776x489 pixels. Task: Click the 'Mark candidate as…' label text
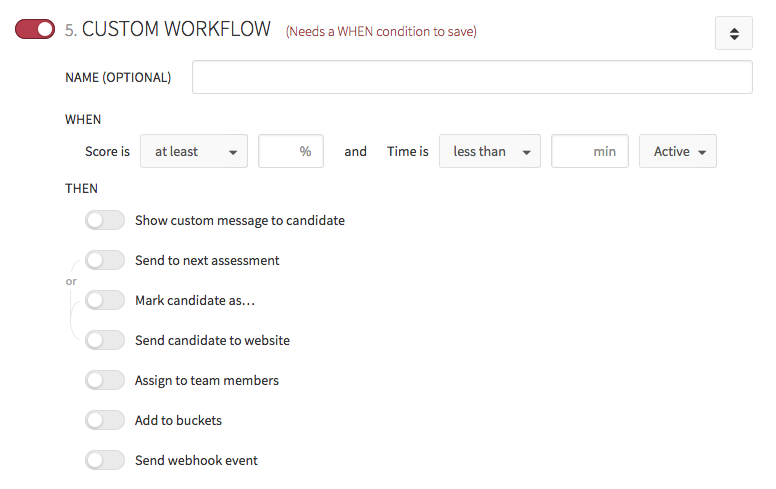[x=188, y=300]
